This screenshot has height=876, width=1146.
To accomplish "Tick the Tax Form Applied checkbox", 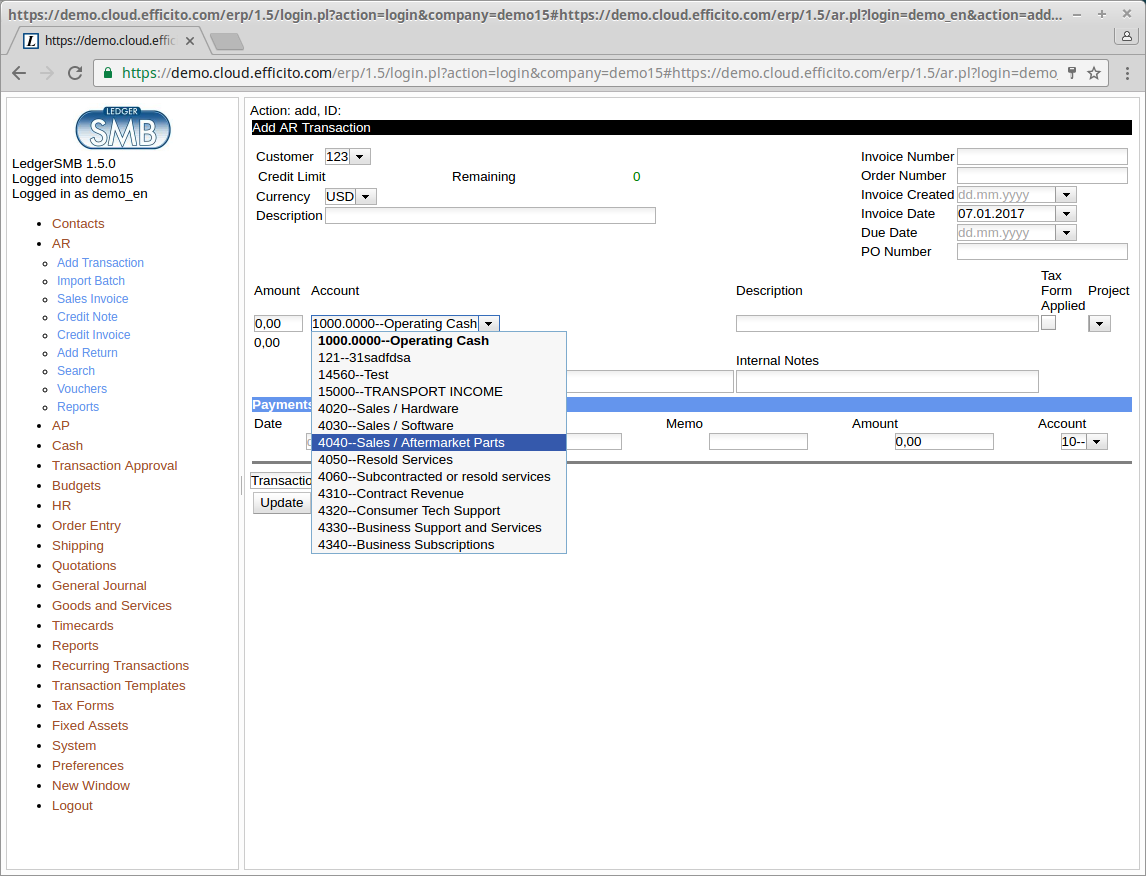I will click(1048, 323).
